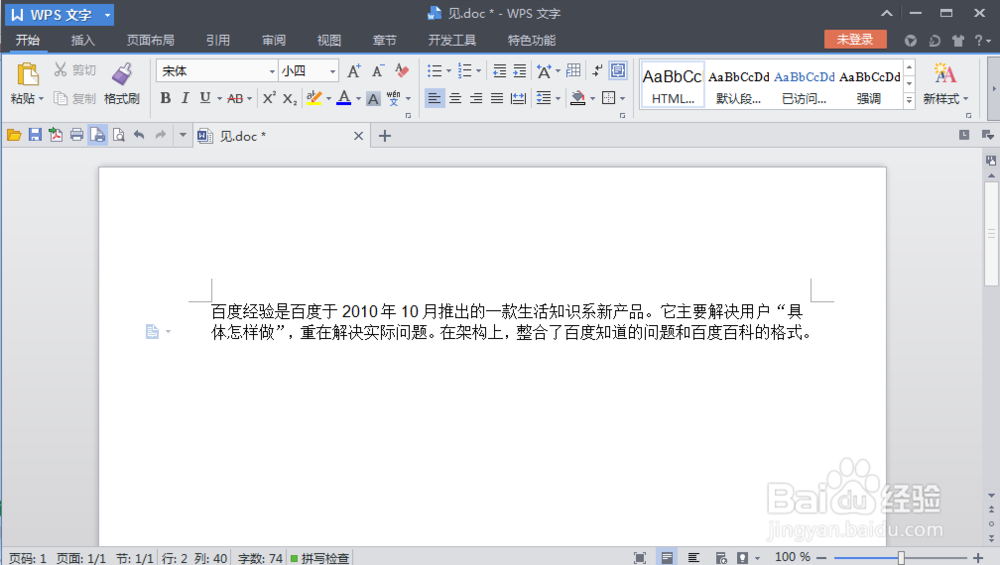Click the vertical scrollbar thumb
The image size is (1000, 565).
[x=991, y=234]
